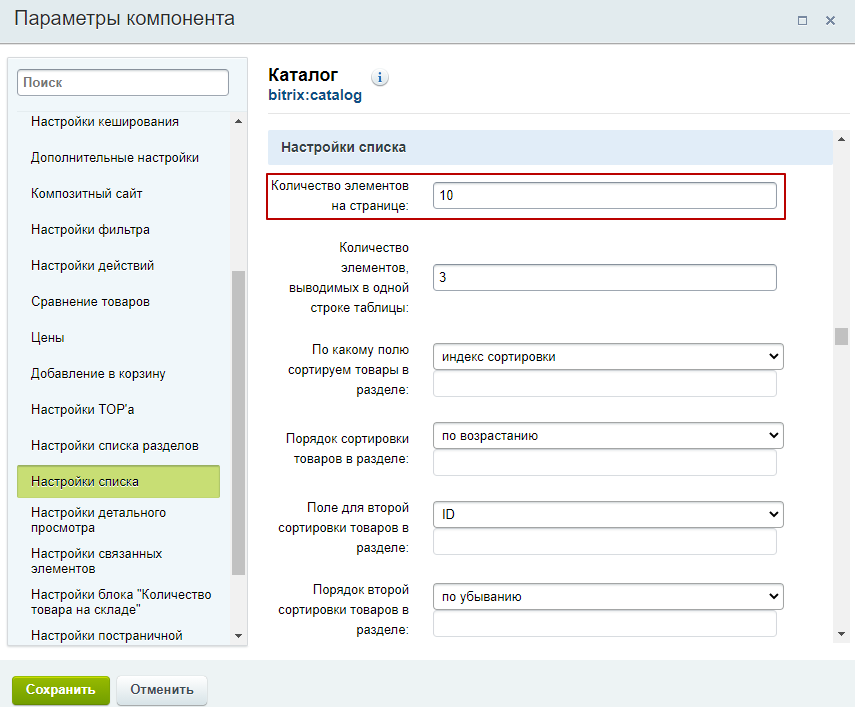This screenshot has height=707, width=855.
Task: Open the second sort field dropdown 'ID'
Action: tap(608, 515)
